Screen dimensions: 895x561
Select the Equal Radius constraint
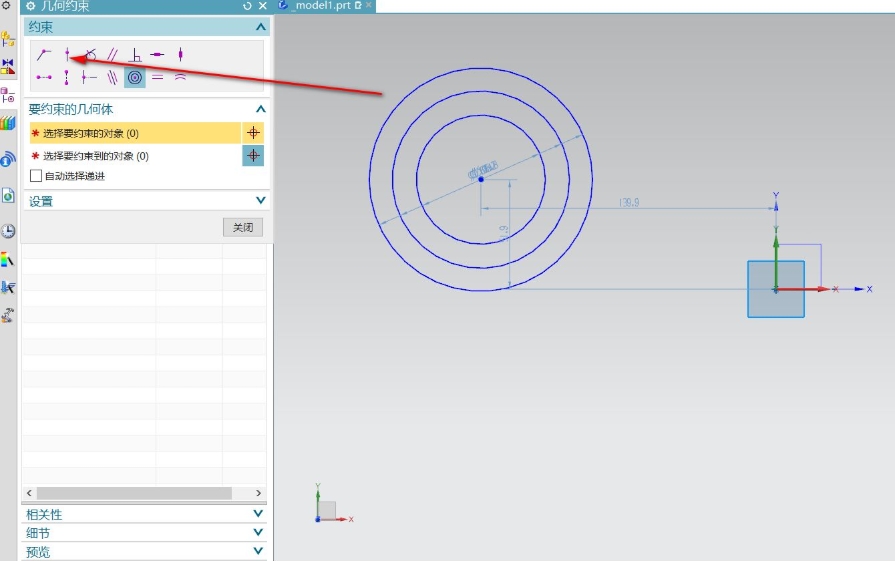click(x=180, y=77)
